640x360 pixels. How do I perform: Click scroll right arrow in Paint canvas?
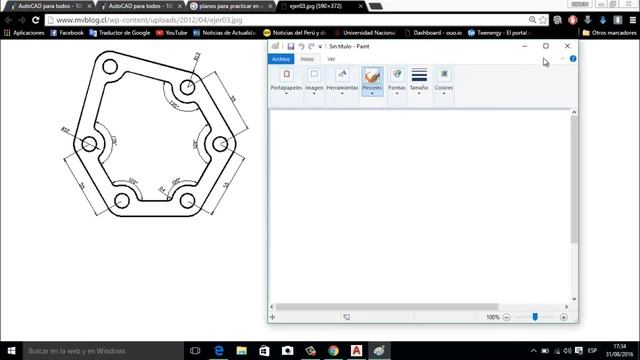pyautogui.click(x=566, y=307)
